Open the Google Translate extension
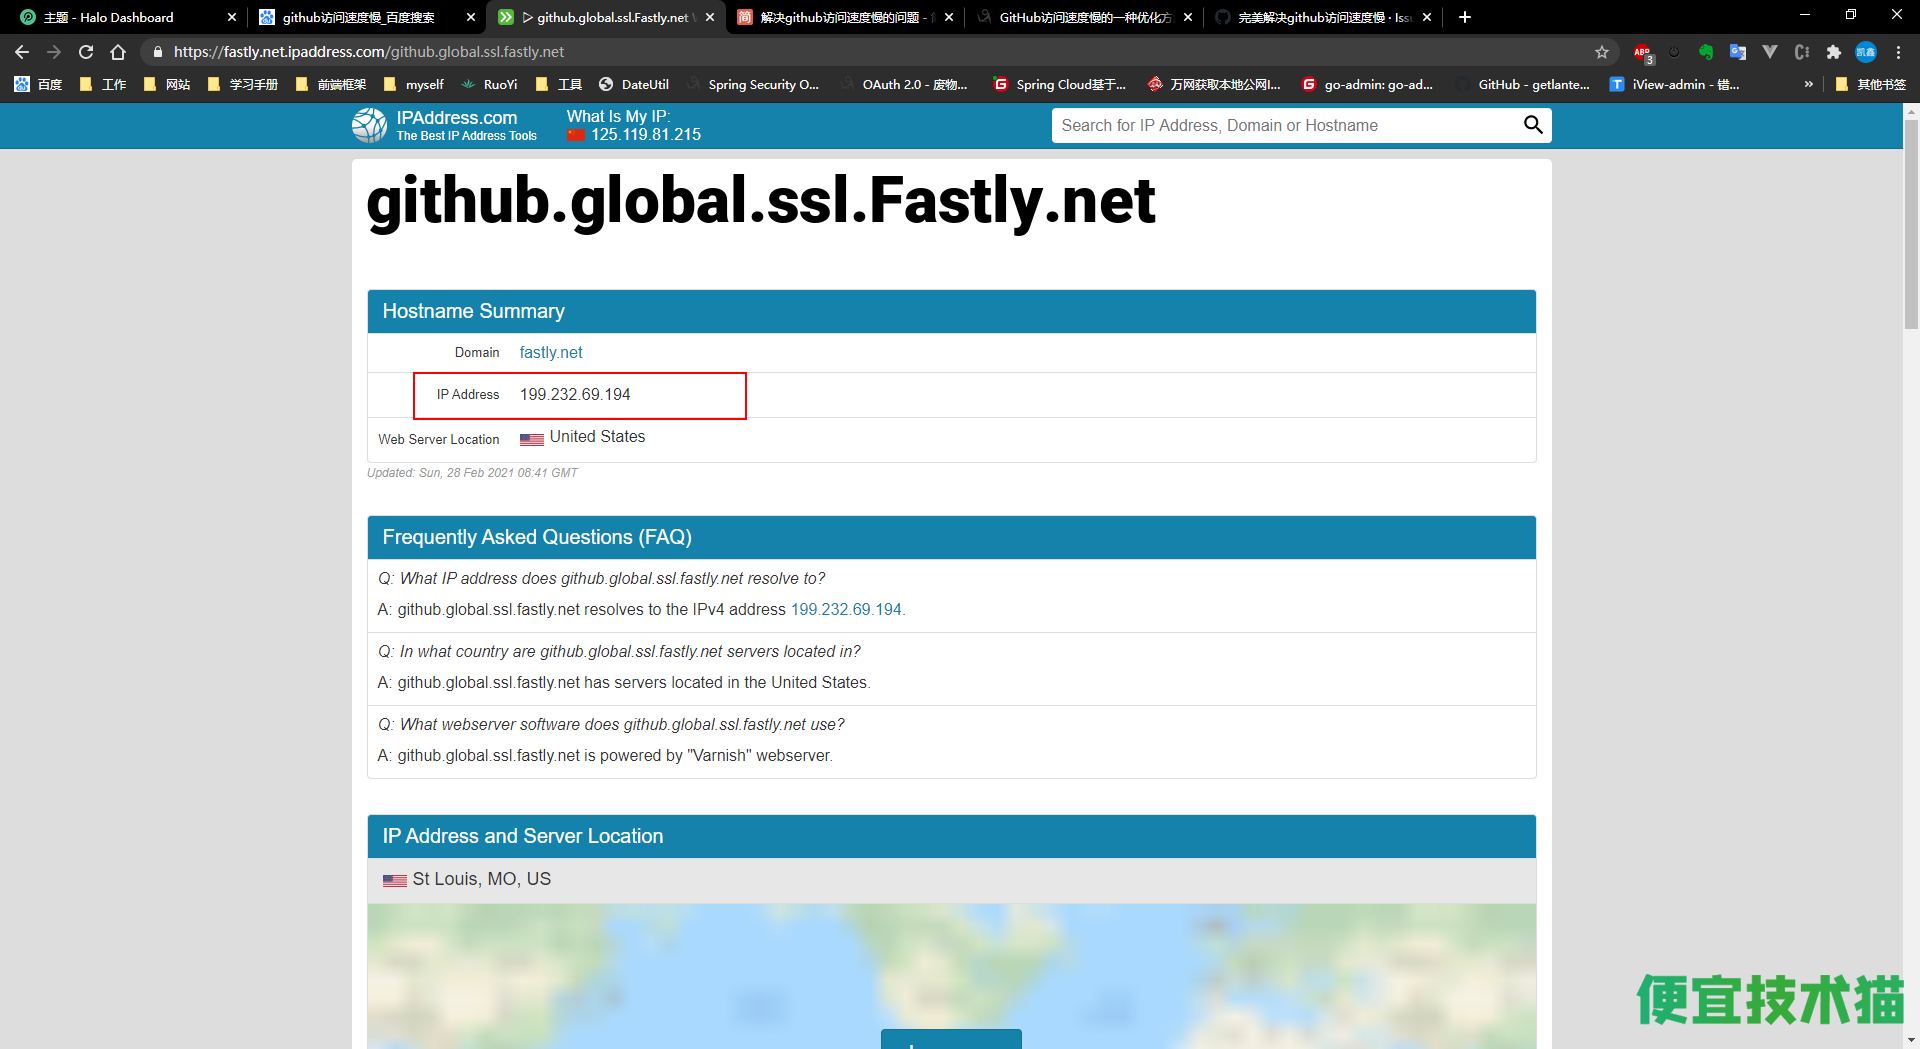This screenshot has width=1920, height=1049. click(1738, 52)
